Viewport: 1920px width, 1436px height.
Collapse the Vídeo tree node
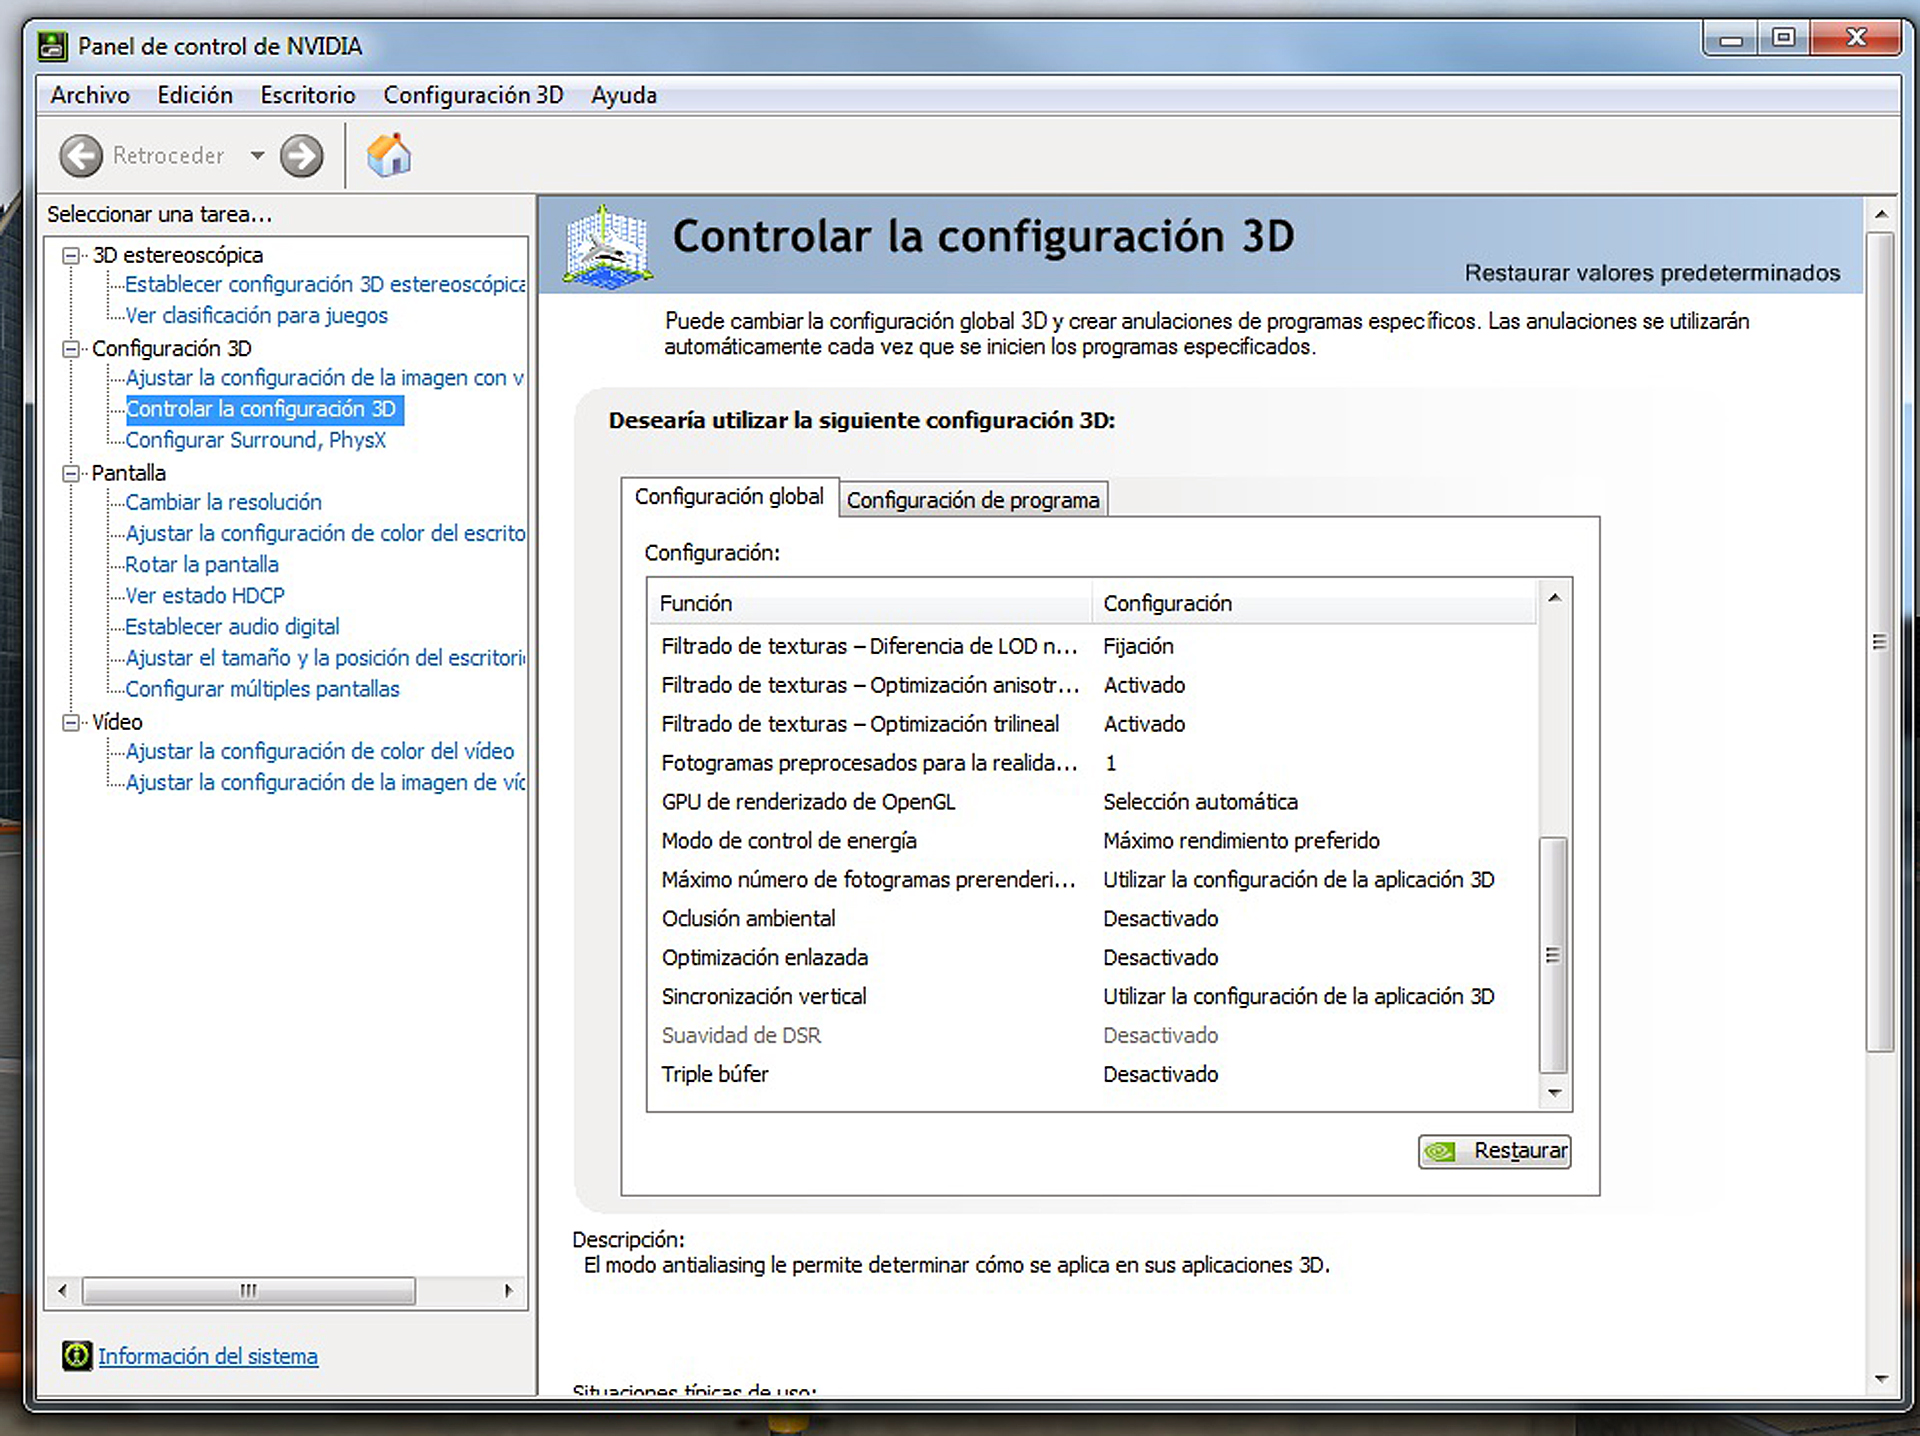click(71, 722)
